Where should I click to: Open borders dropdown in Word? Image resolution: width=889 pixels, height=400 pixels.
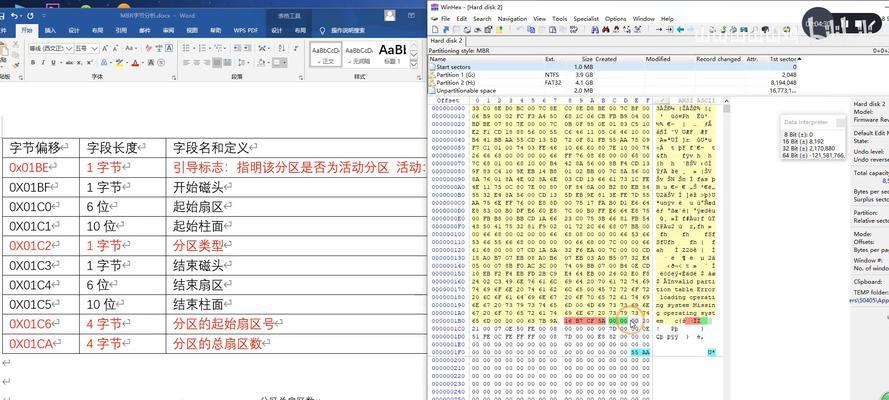[282, 62]
